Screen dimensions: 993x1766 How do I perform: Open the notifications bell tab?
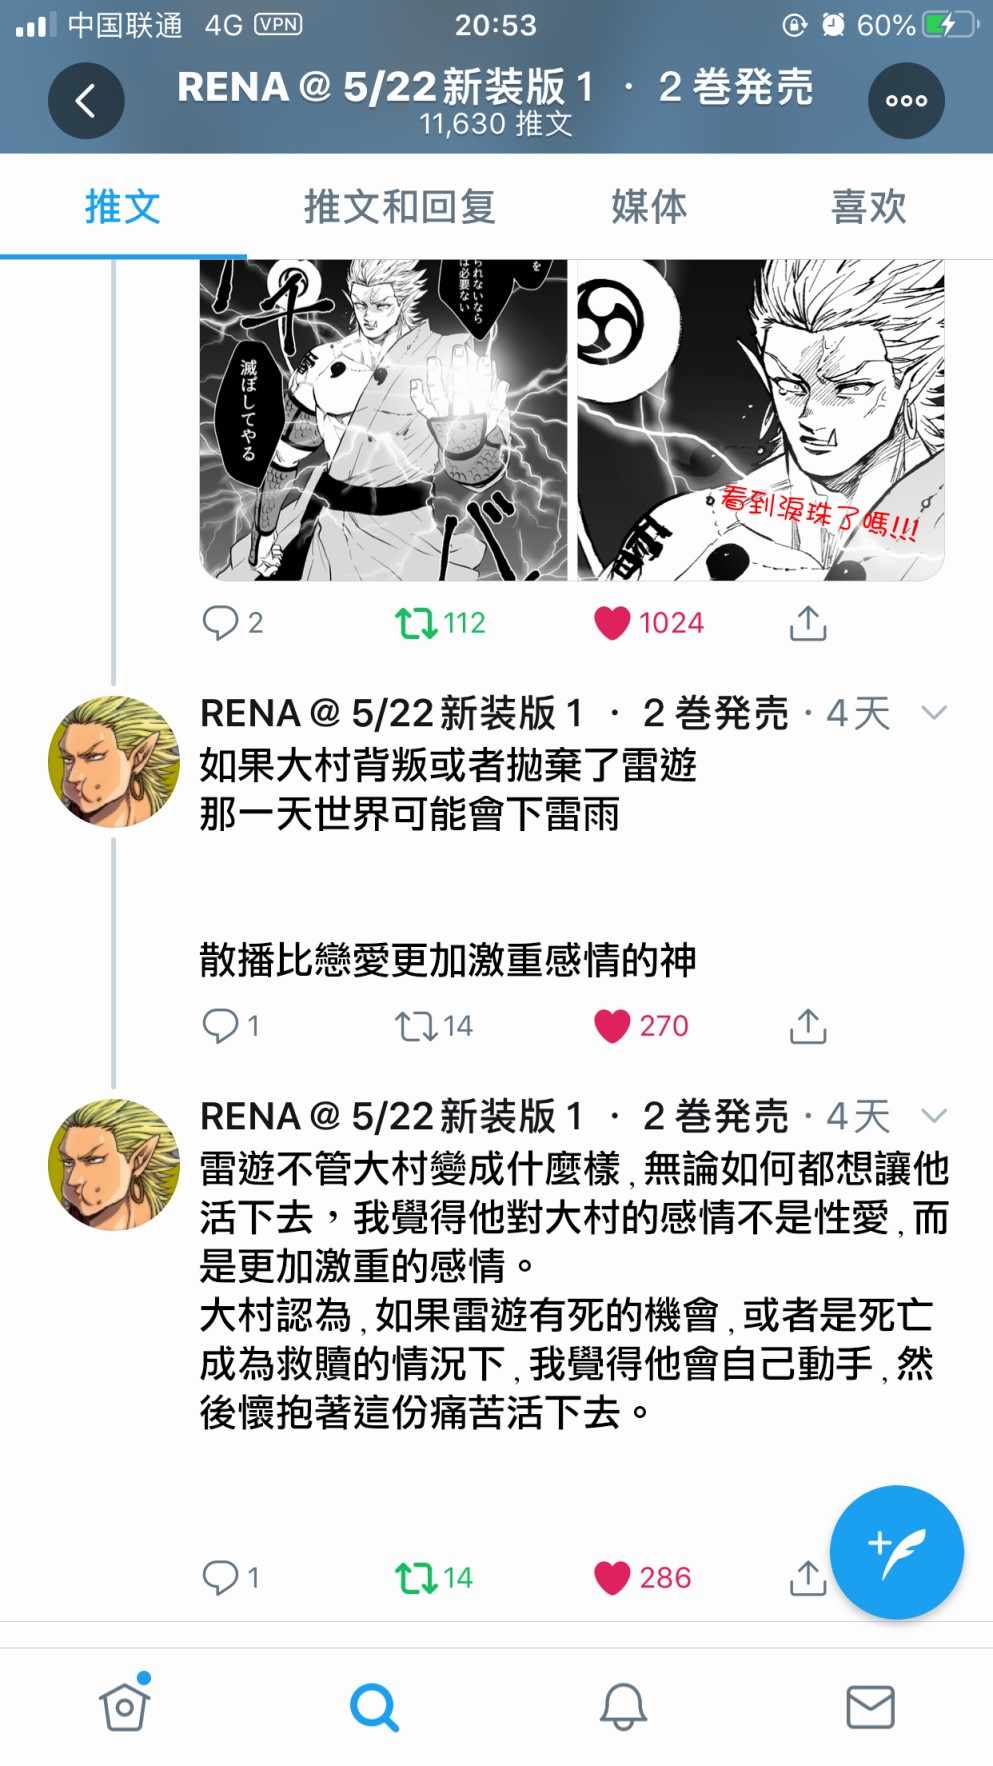point(622,1706)
